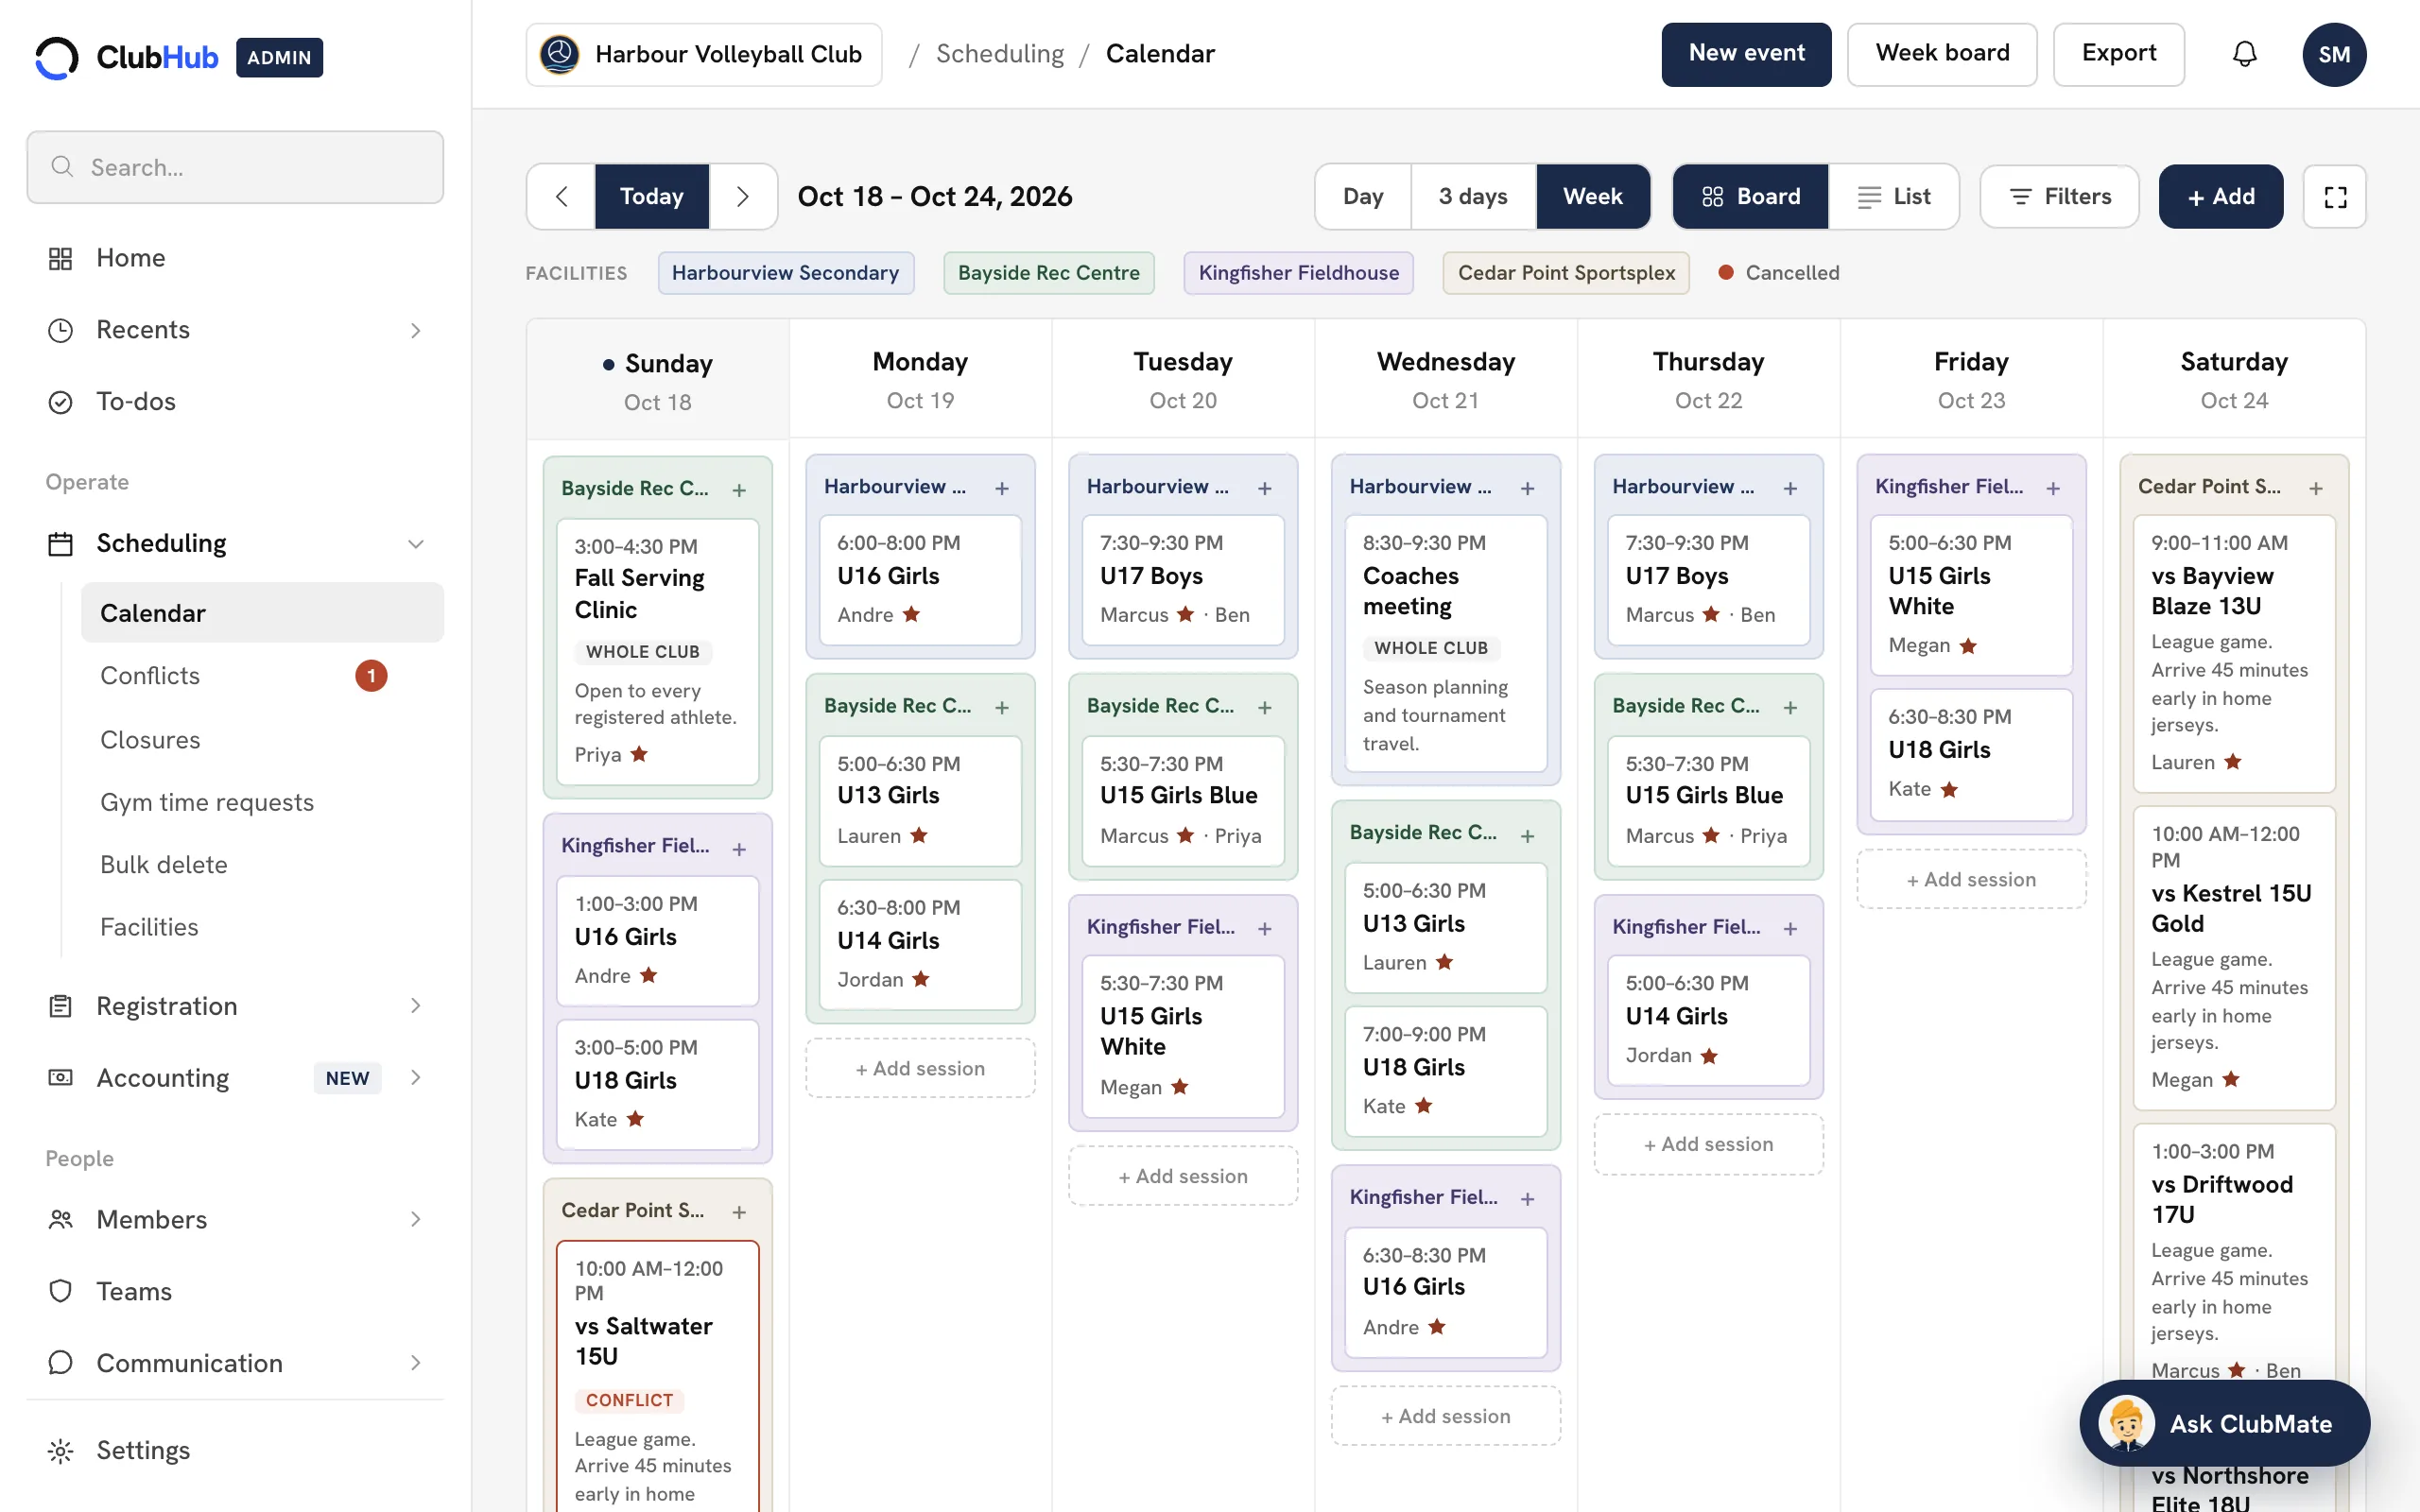Toggle the Cancelled events filter

[1778, 273]
